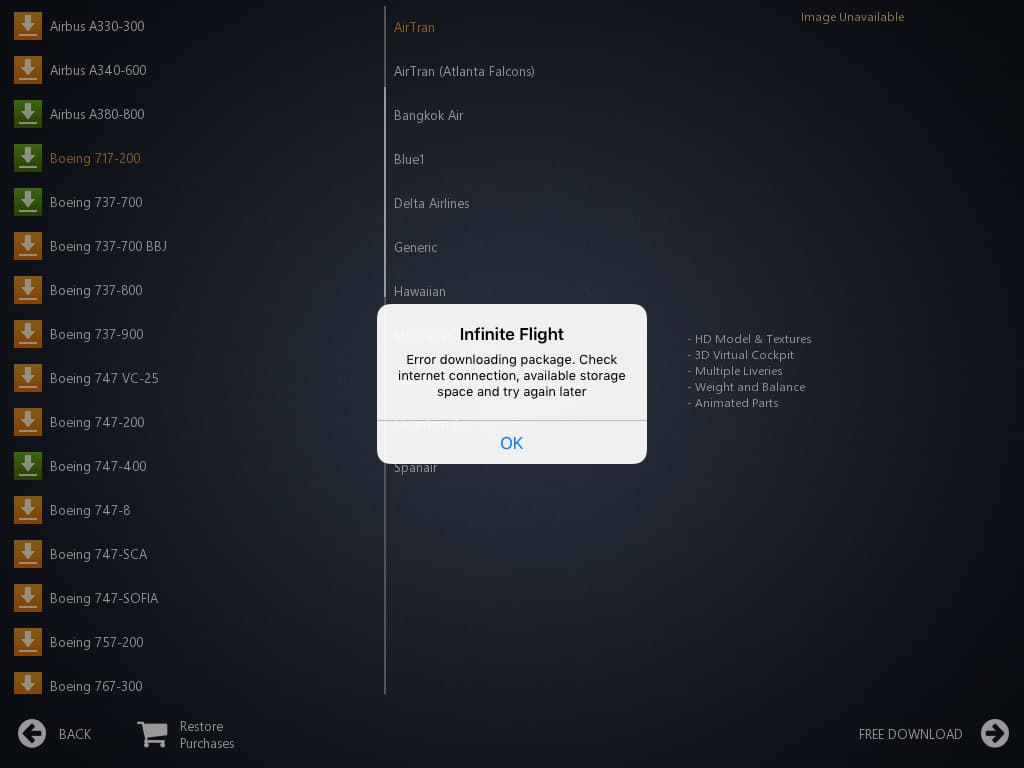The image size is (1024, 768).
Task: Select the AirTran livery
Action: tap(414, 27)
